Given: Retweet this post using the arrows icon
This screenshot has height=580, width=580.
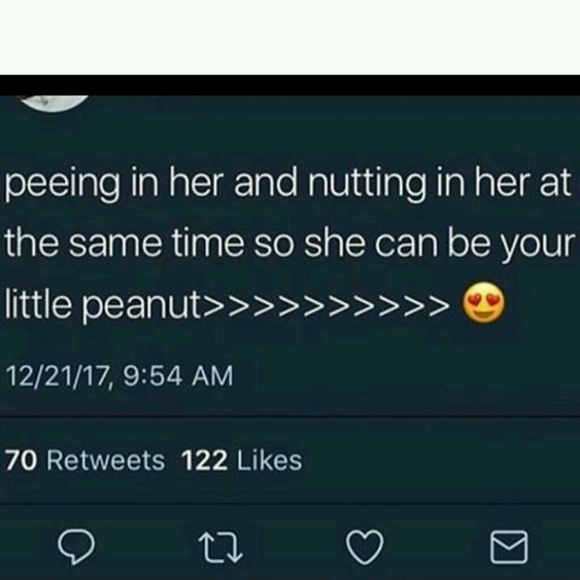Looking at the screenshot, I should [220, 547].
